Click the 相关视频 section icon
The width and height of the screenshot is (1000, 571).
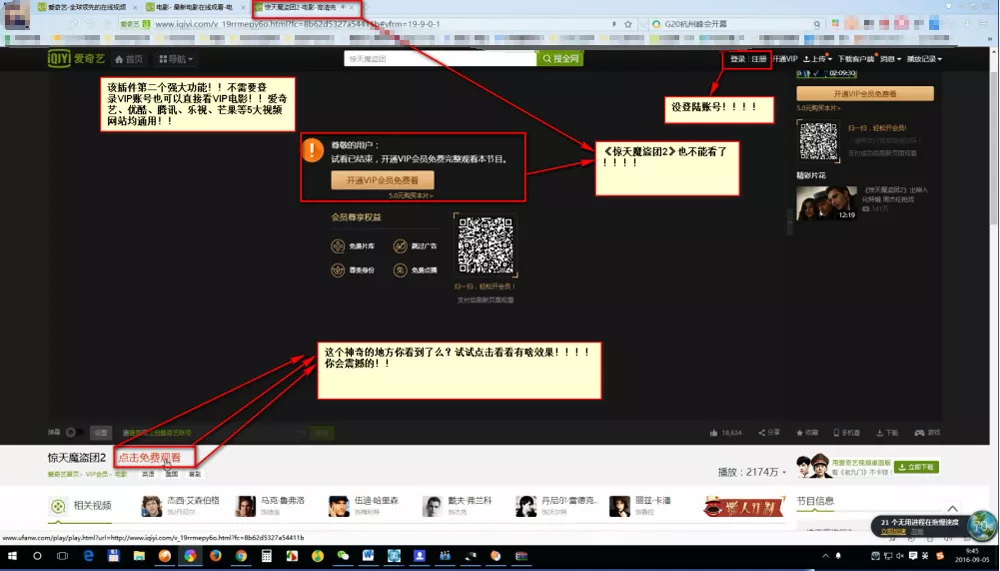tap(58, 506)
